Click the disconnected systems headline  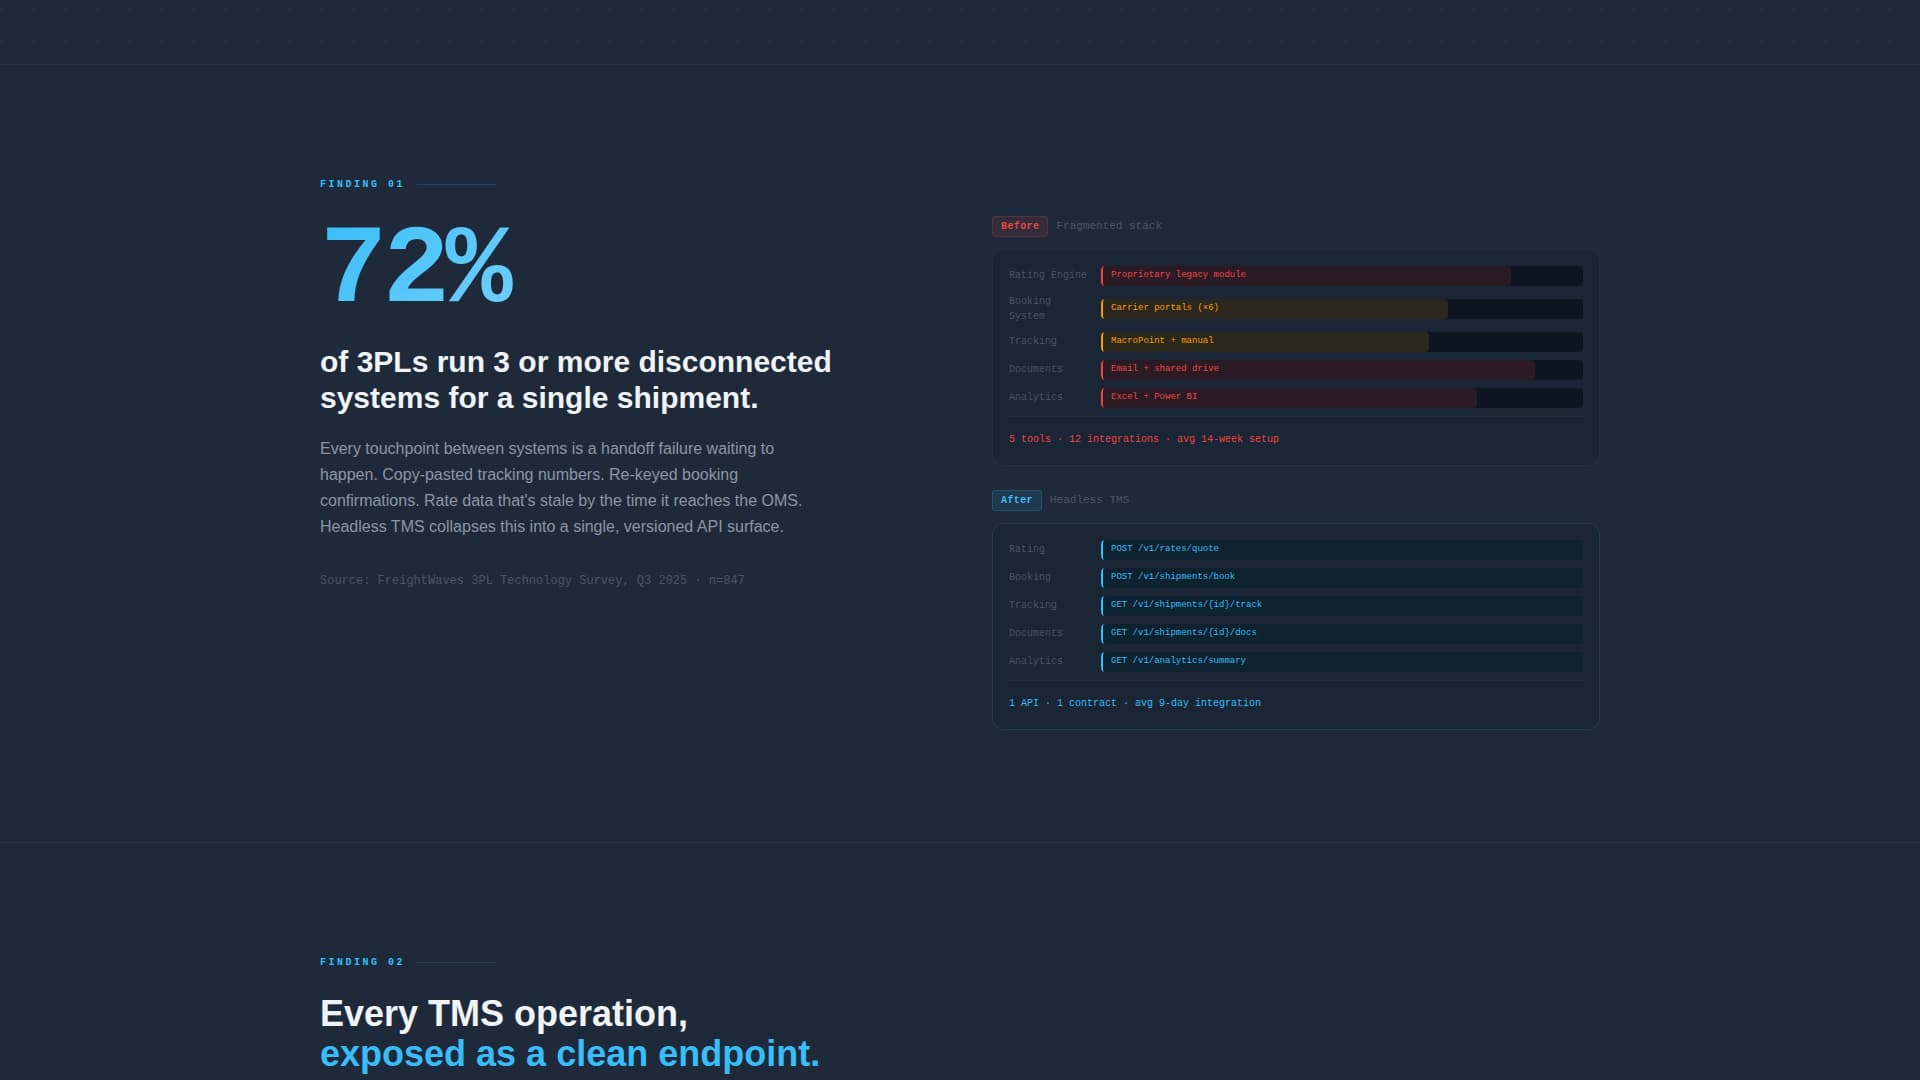point(575,380)
